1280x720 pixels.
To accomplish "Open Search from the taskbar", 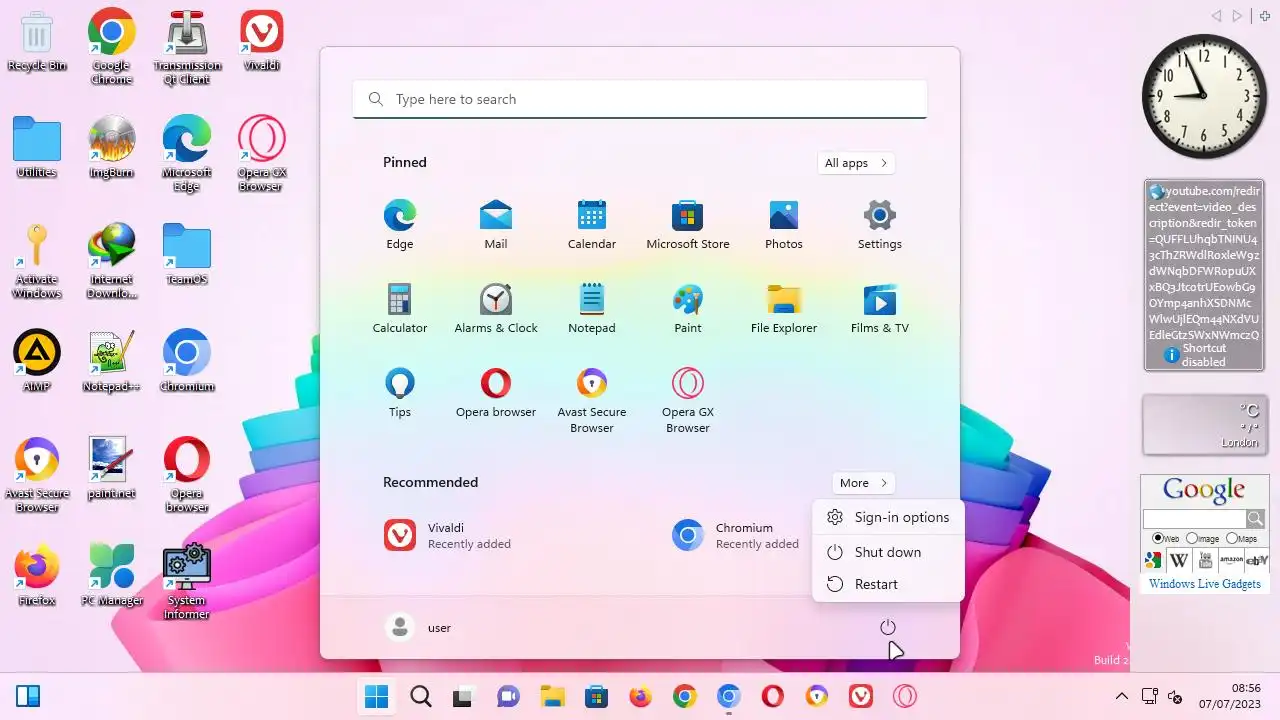I will click(x=421, y=696).
